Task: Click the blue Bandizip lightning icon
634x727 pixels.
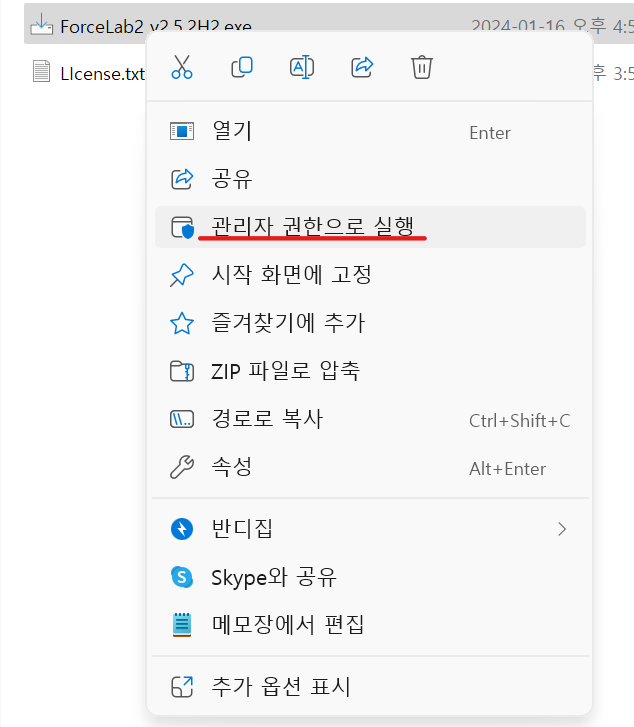Action: tap(182, 529)
